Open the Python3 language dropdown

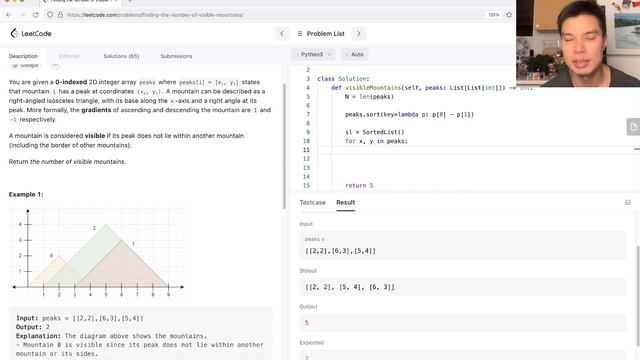point(313,54)
